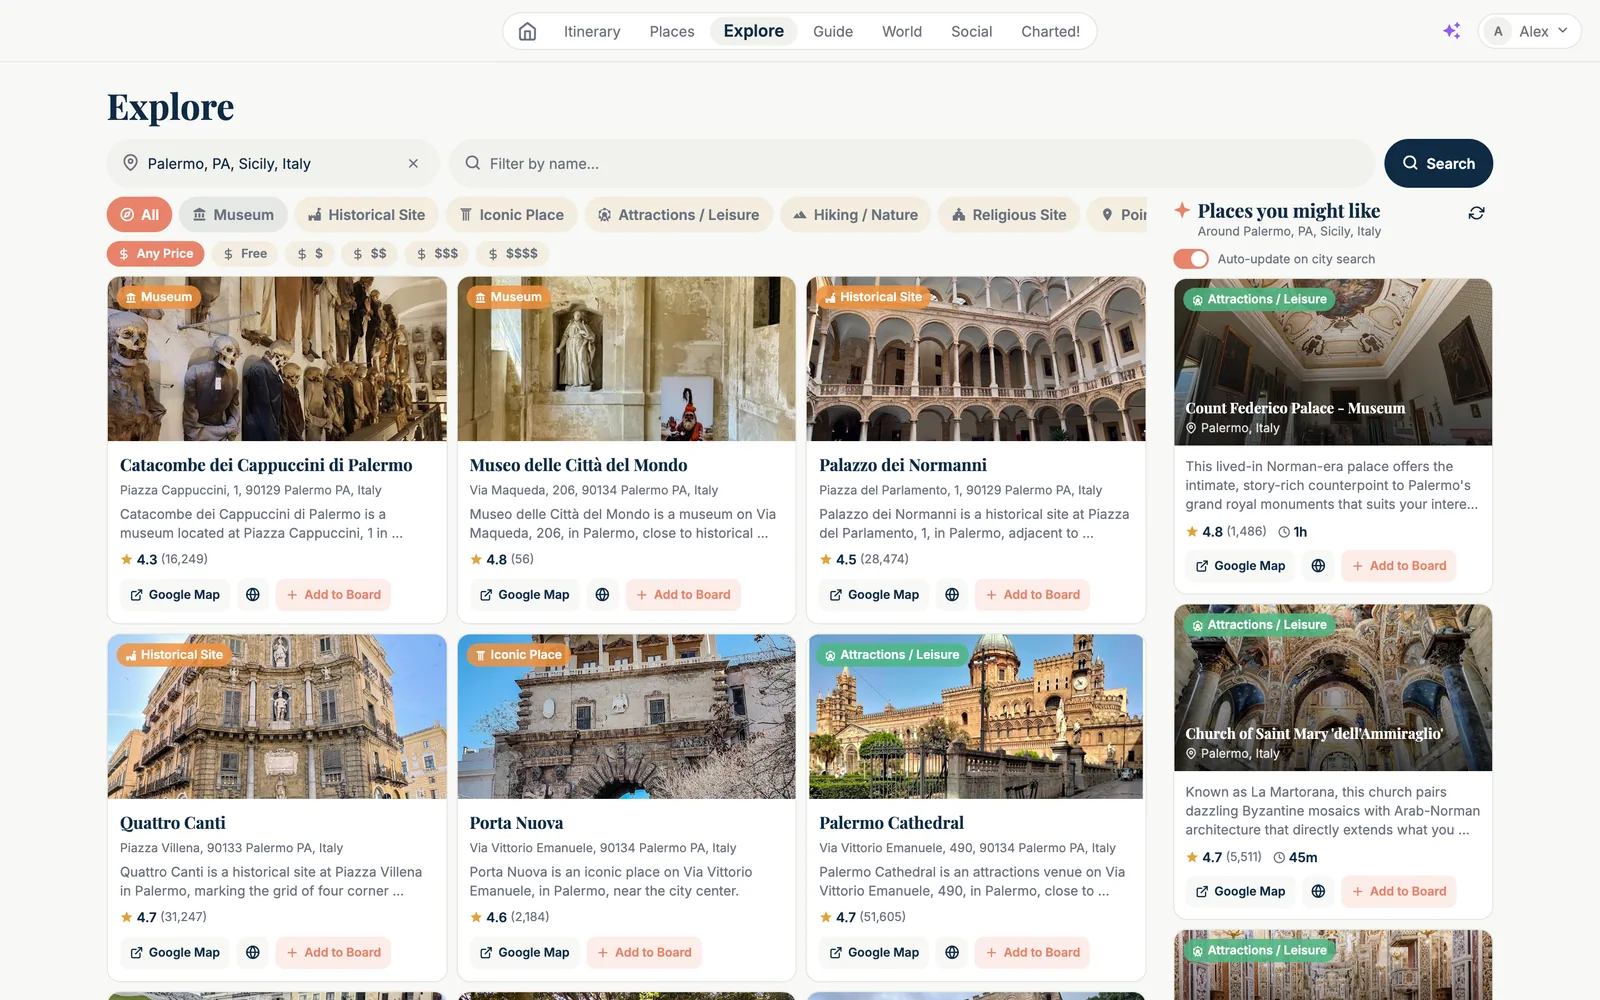Add Catacombe dei Cappuccini to Board
The height and width of the screenshot is (1000, 1600).
[x=334, y=595]
